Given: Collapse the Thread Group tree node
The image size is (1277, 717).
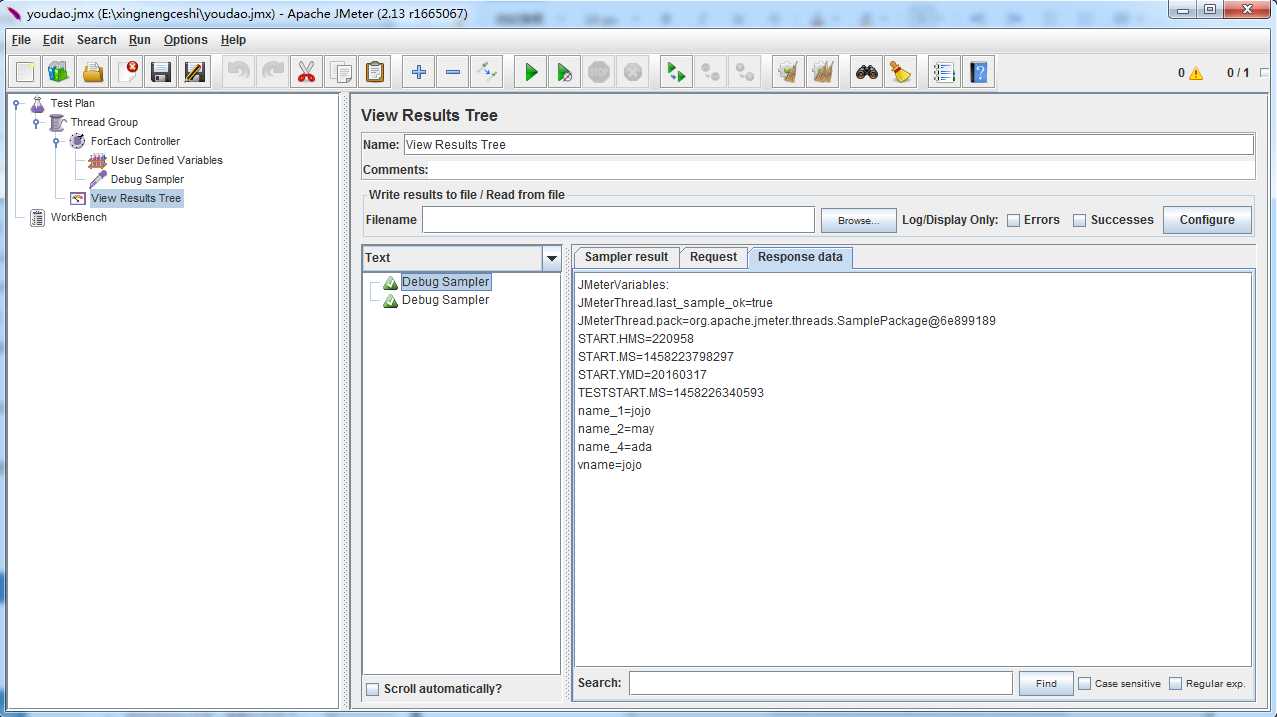Looking at the screenshot, I should click(x=37, y=123).
